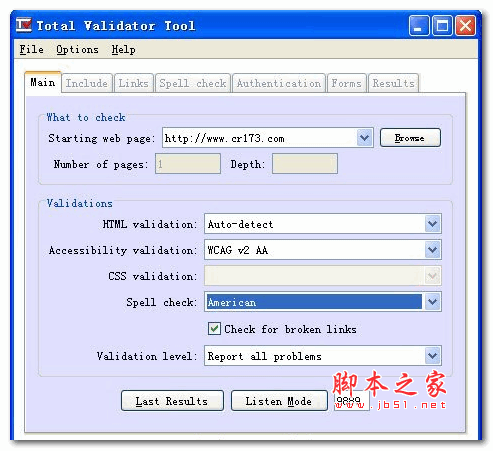Open the Validation level dropdown
493x451 pixels.
tap(323, 356)
